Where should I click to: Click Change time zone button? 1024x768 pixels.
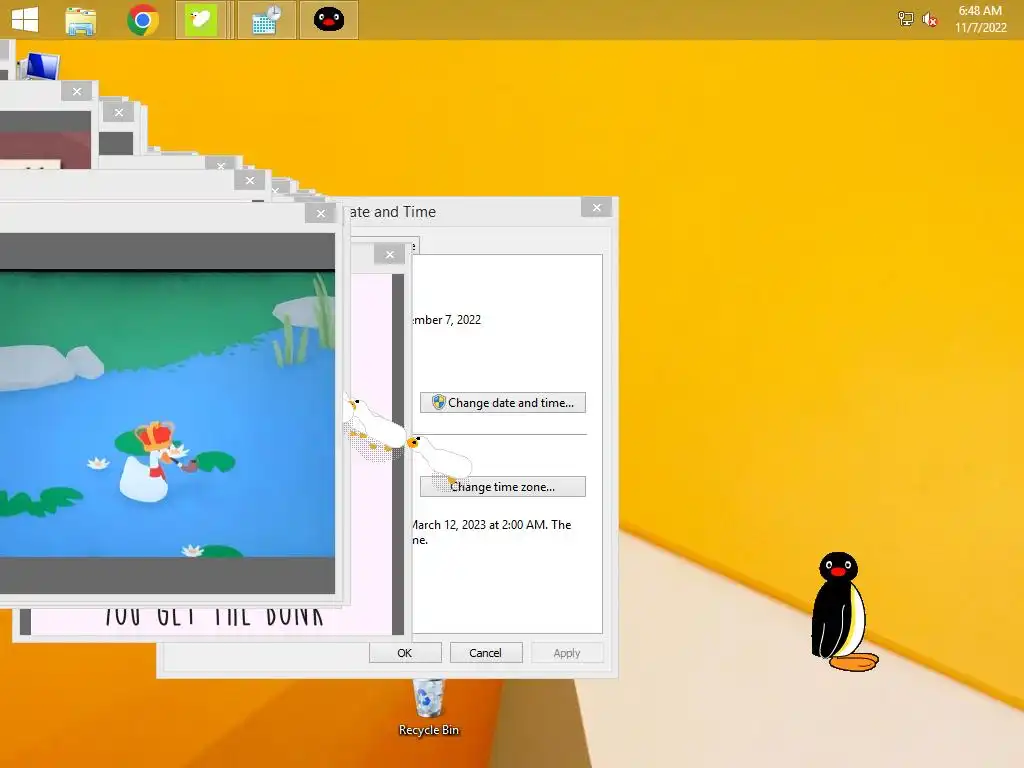point(502,487)
